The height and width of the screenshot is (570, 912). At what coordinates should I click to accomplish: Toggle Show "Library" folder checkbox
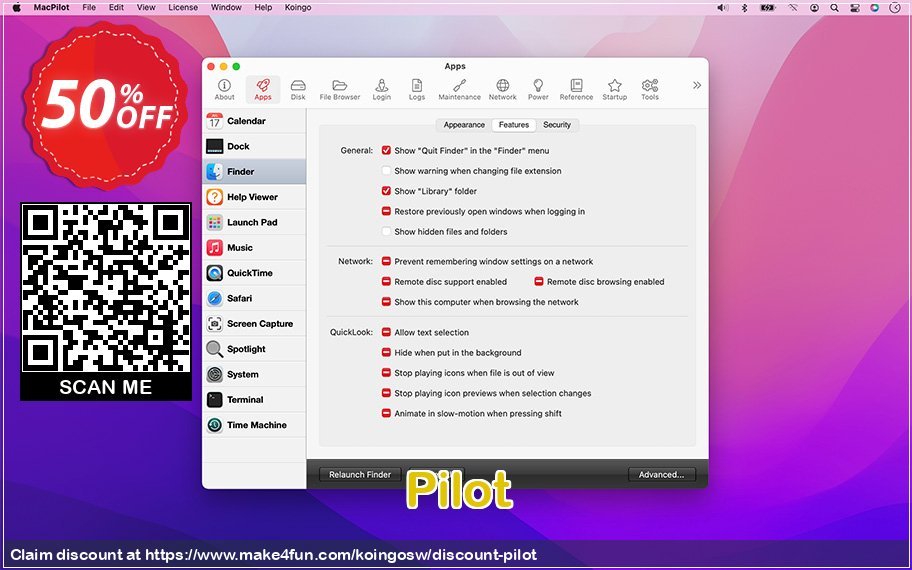click(386, 191)
